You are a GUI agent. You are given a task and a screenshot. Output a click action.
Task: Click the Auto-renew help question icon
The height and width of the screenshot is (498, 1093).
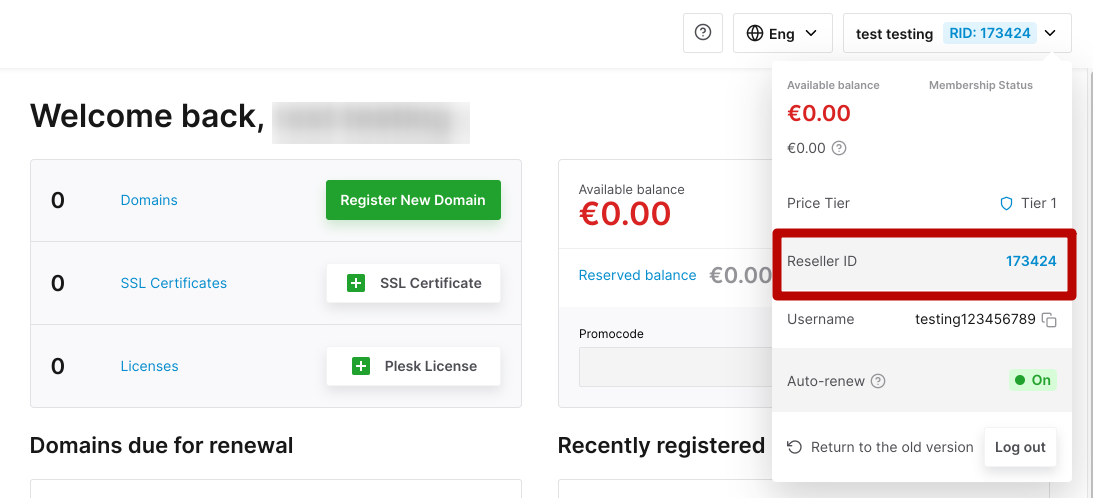(878, 381)
